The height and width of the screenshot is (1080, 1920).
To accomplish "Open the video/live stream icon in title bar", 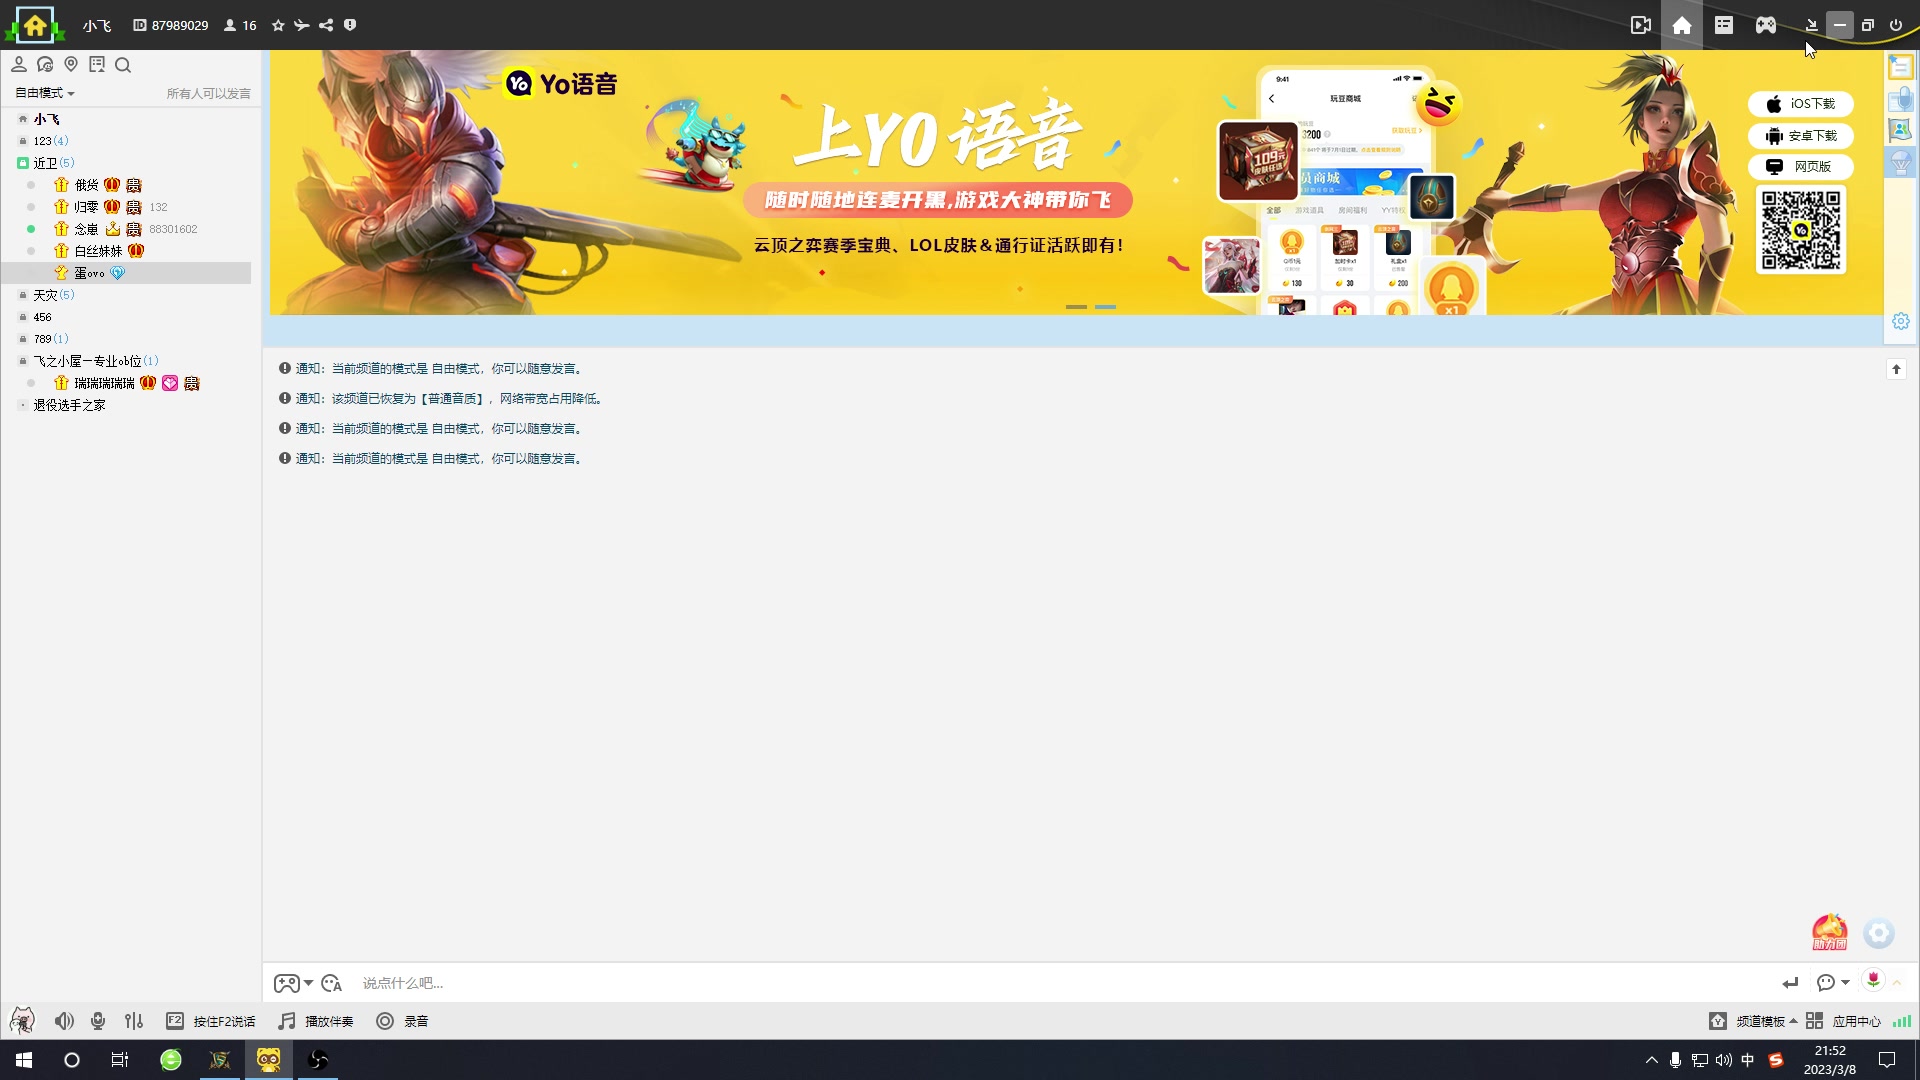I will 1640,25.
